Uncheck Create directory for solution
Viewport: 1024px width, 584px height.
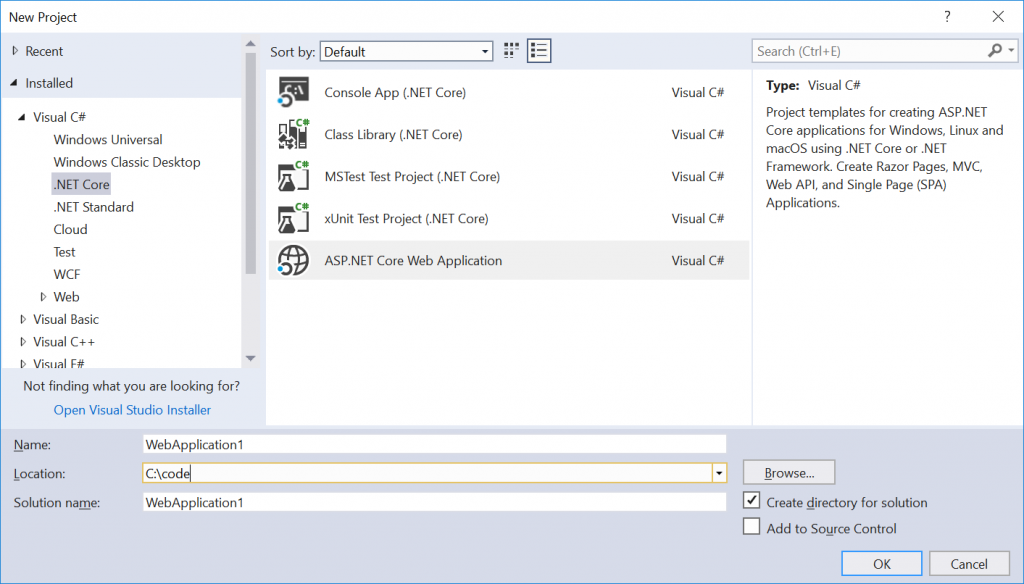coord(752,500)
